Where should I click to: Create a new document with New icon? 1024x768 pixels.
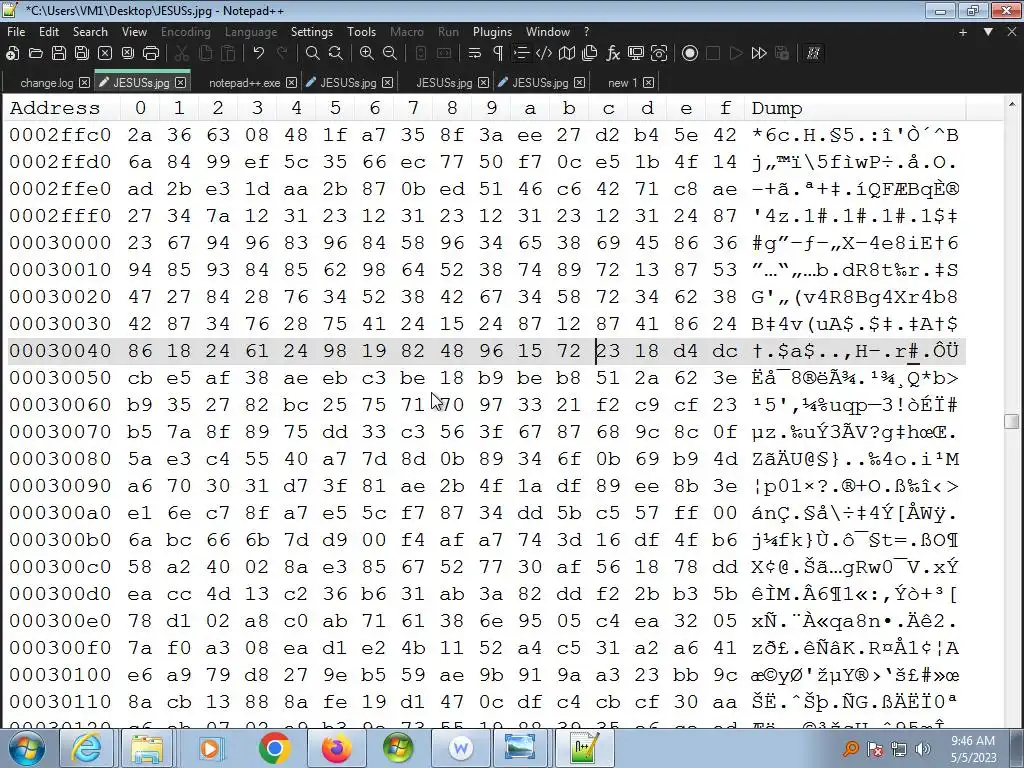[12, 54]
